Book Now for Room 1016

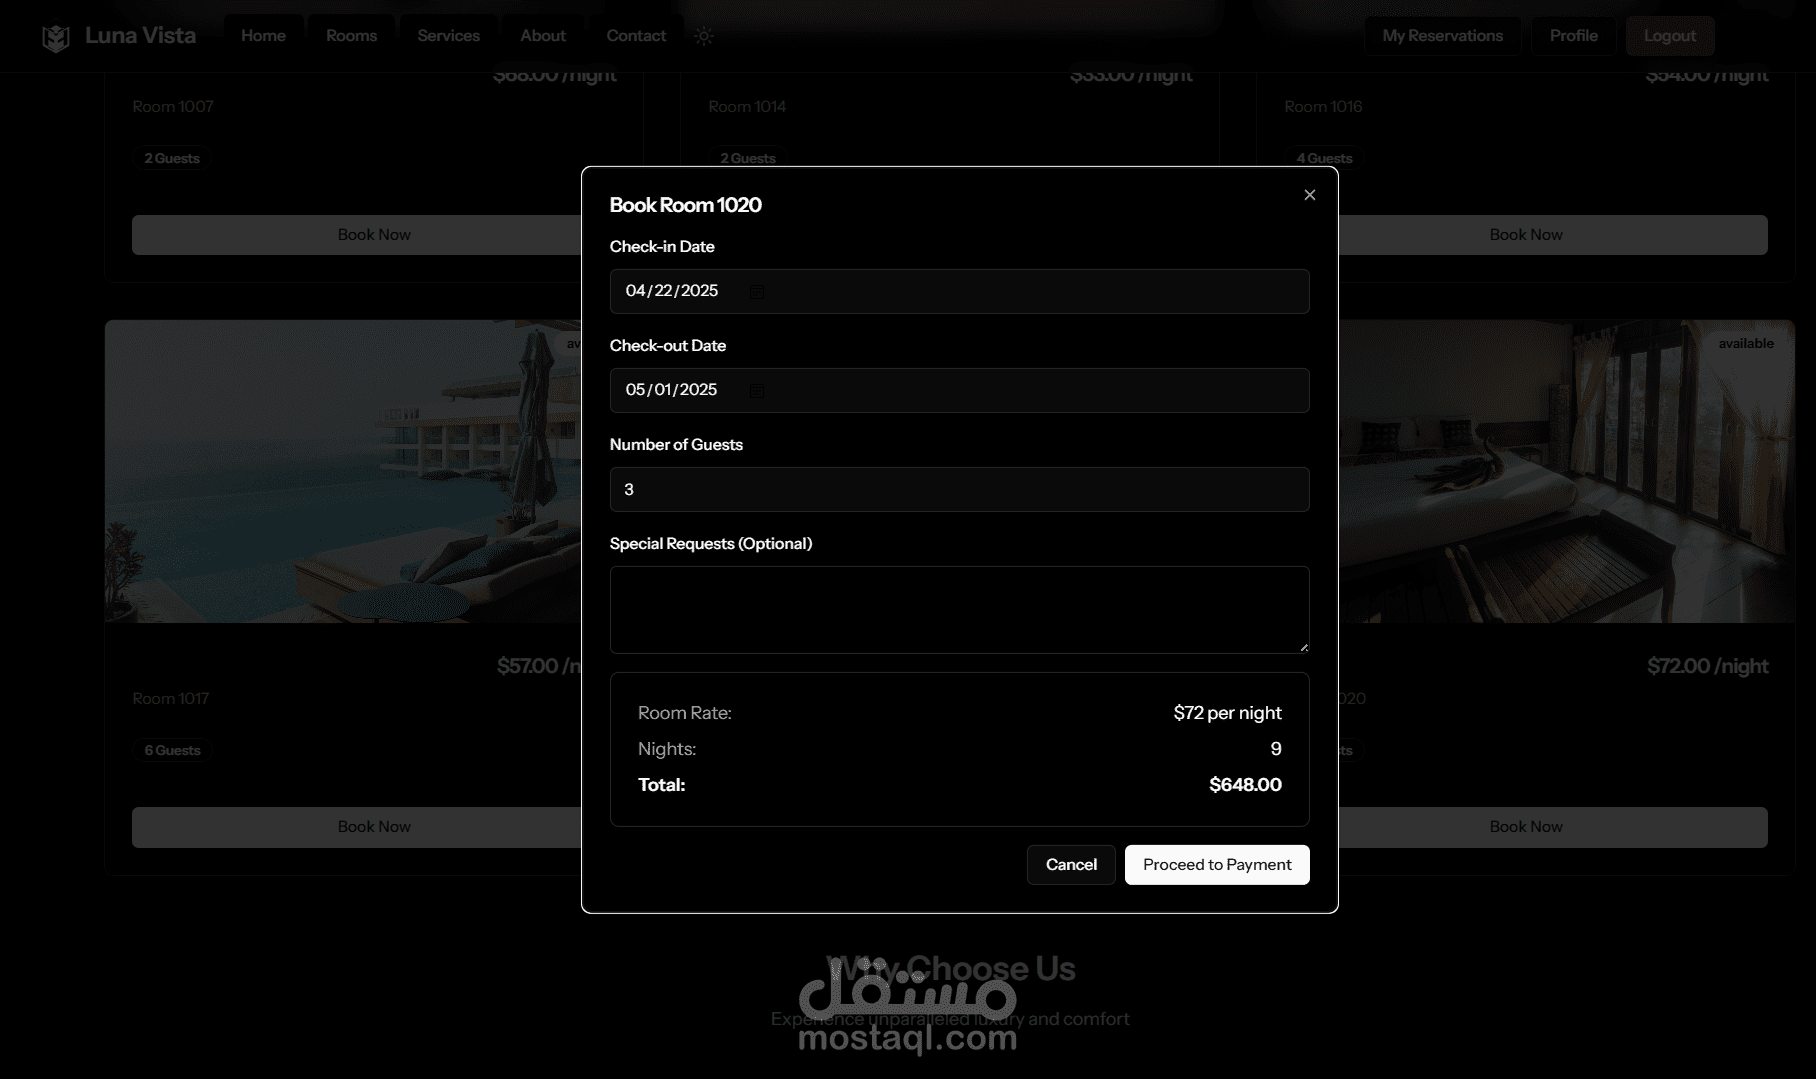pyautogui.click(x=1553, y=234)
